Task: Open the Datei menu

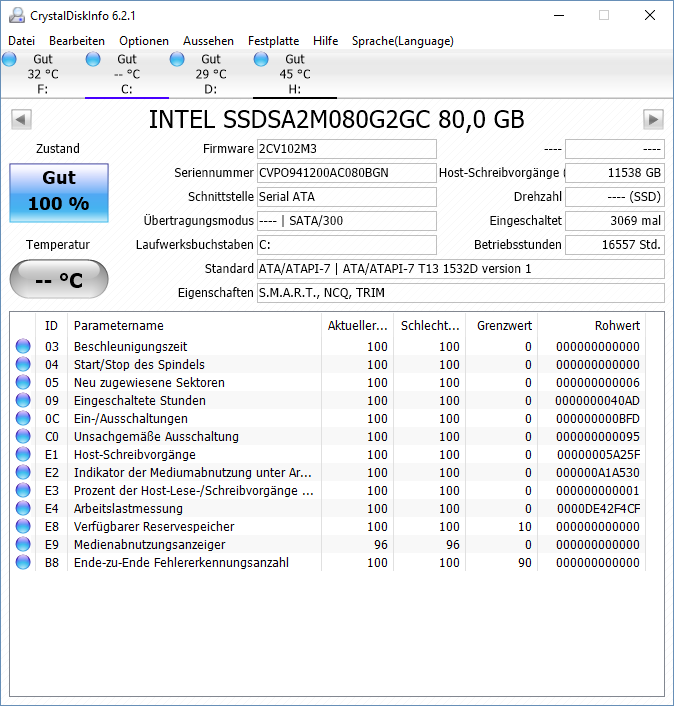Action: coord(21,41)
